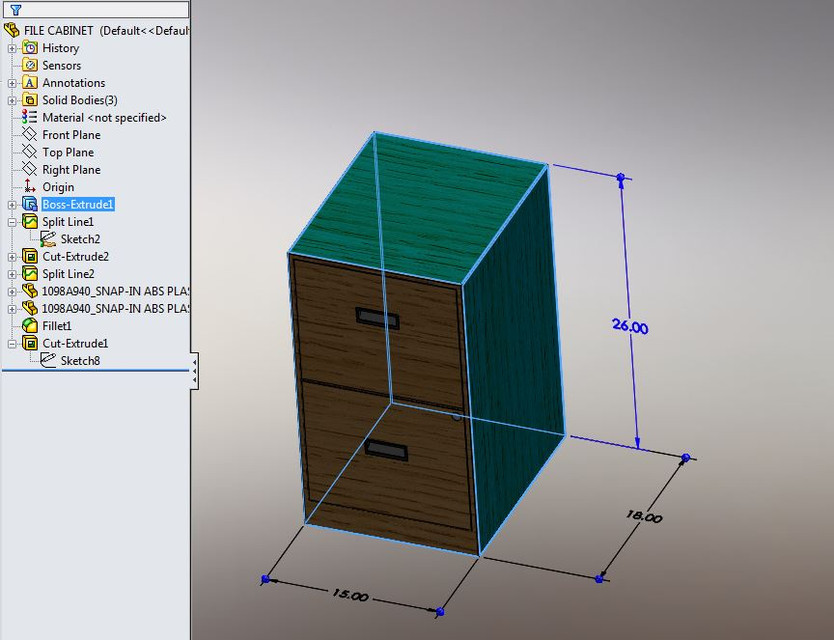The width and height of the screenshot is (834, 640).
Task: Select the Boss-Extrude1 feature icon
Action: click(x=28, y=204)
